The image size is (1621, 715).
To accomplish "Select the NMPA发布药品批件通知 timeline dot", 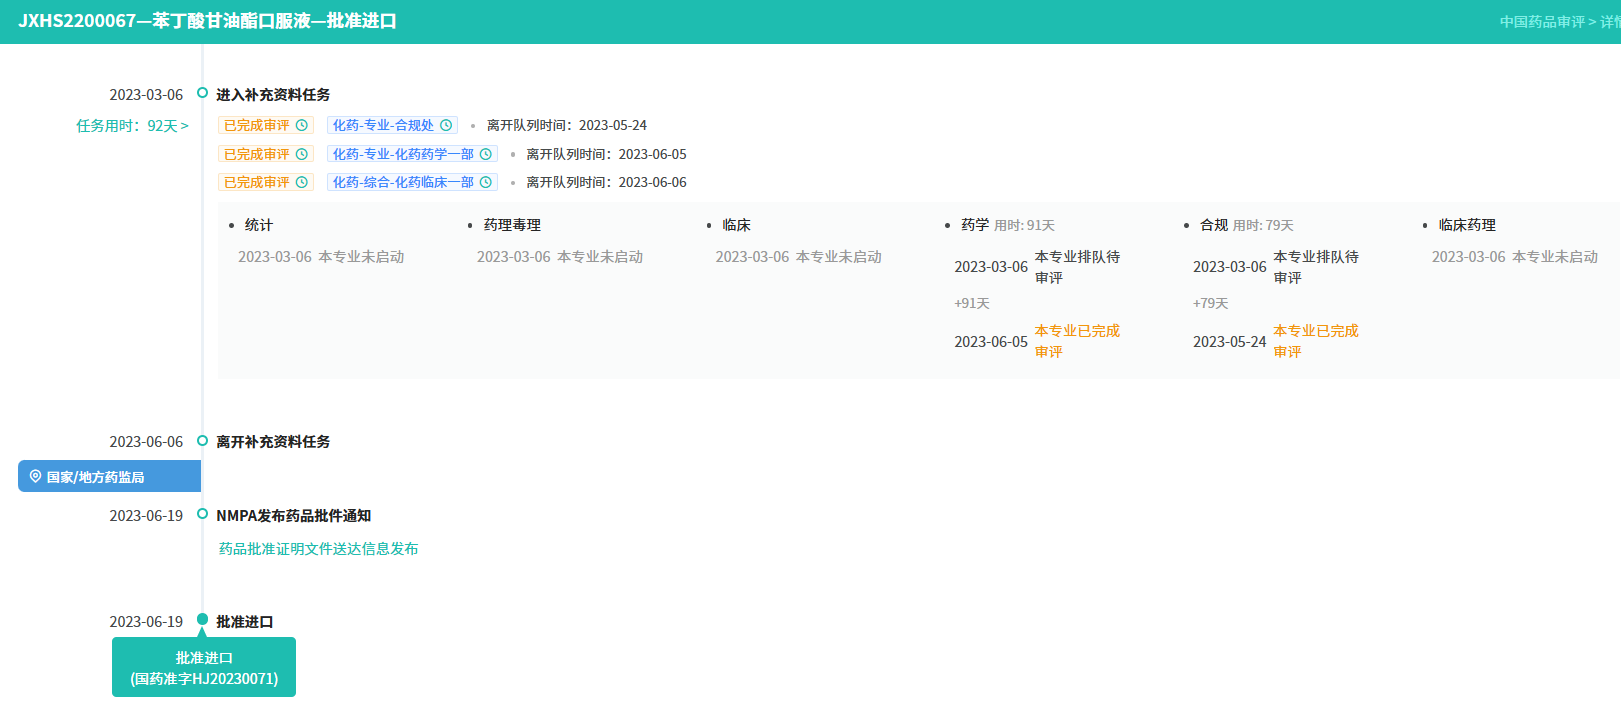I will pyautogui.click(x=202, y=514).
